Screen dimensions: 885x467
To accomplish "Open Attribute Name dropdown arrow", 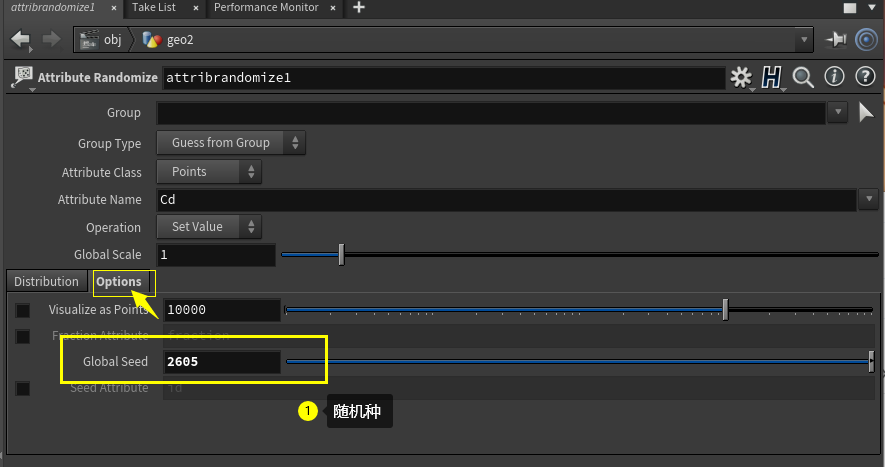I will pyautogui.click(x=869, y=199).
